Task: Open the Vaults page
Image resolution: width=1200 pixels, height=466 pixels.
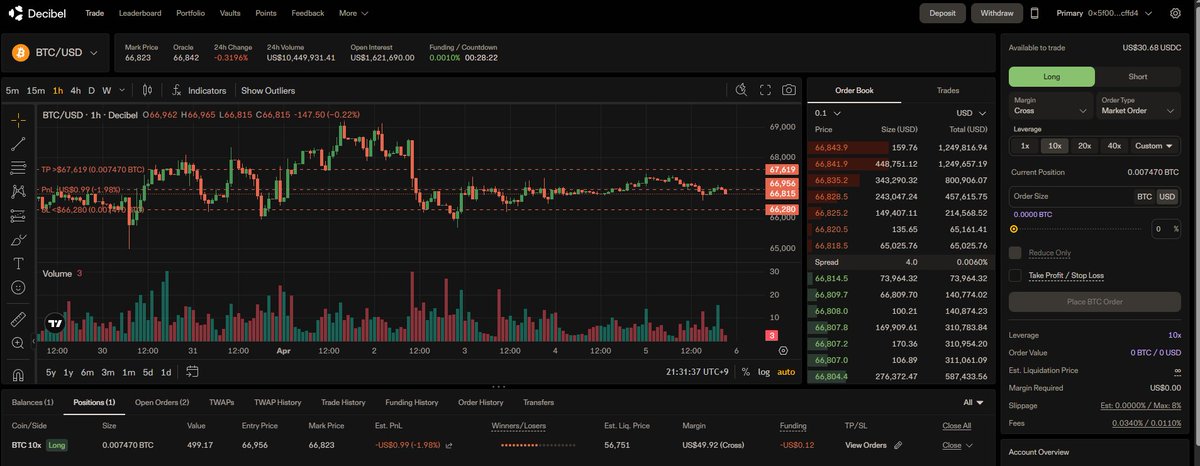Action: click(231, 13)
